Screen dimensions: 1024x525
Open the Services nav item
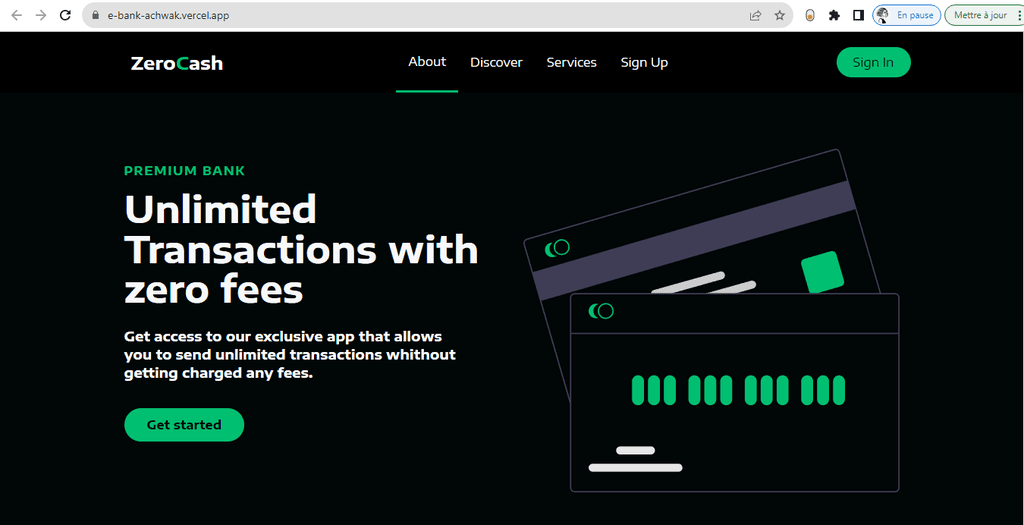[x=571, y=63]
